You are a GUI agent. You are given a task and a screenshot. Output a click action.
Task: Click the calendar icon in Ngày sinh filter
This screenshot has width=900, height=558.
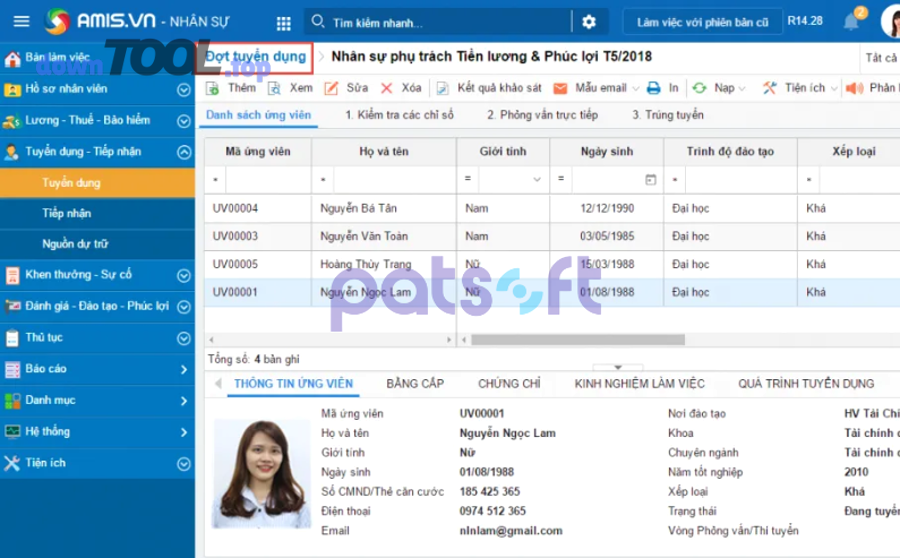[x=650, y=180]
